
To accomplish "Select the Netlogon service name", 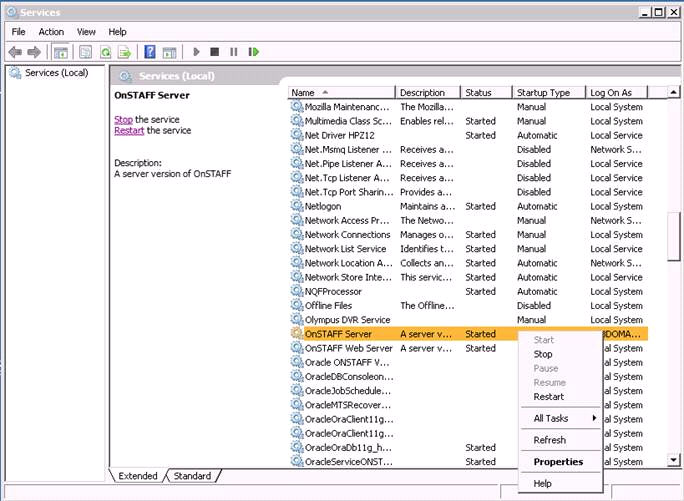I will pyautogui.click(x=323, y=206).
